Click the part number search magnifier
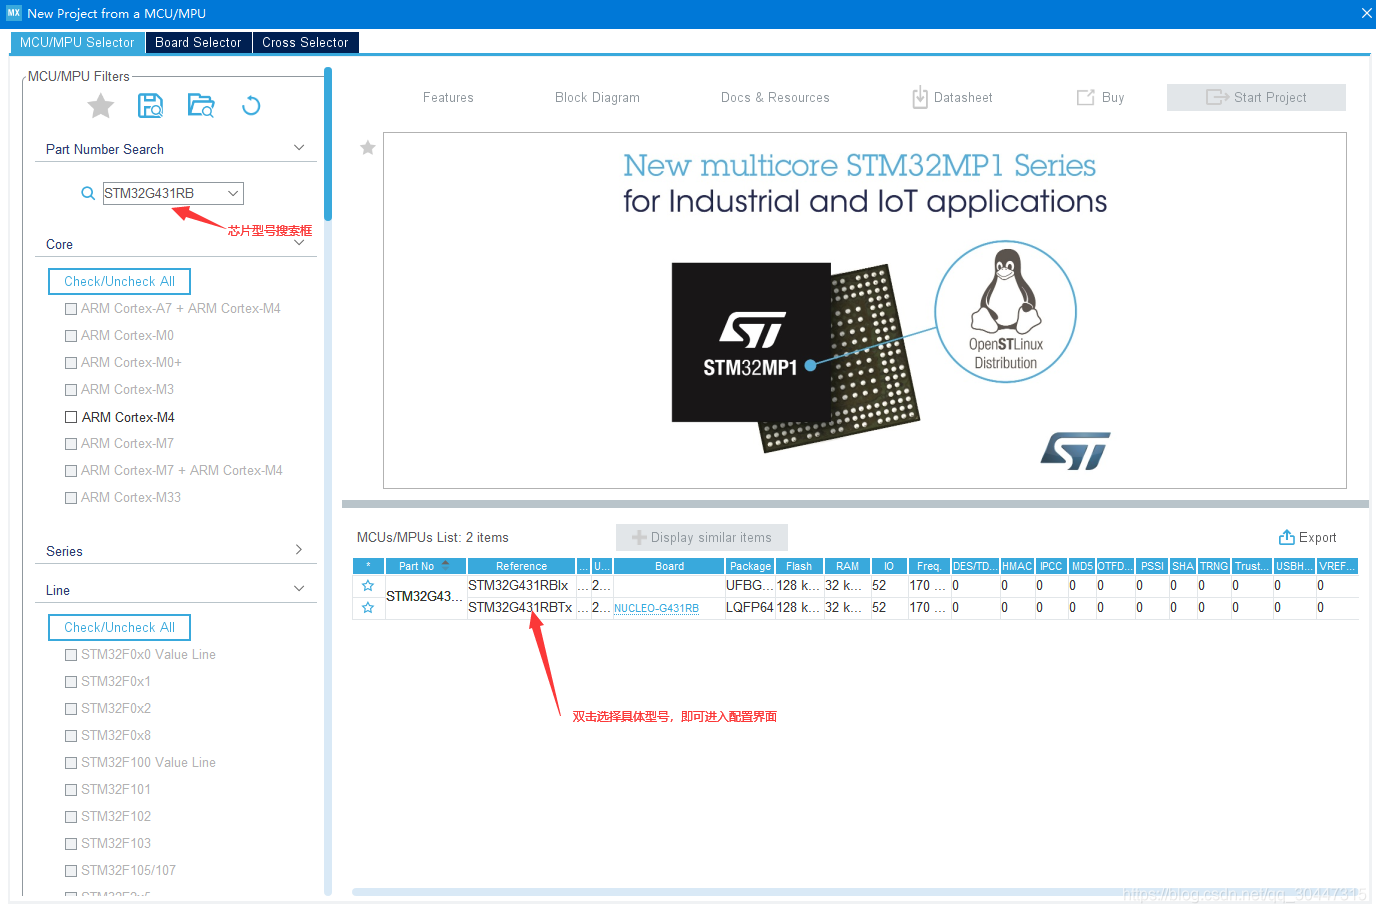 (88, 193)
